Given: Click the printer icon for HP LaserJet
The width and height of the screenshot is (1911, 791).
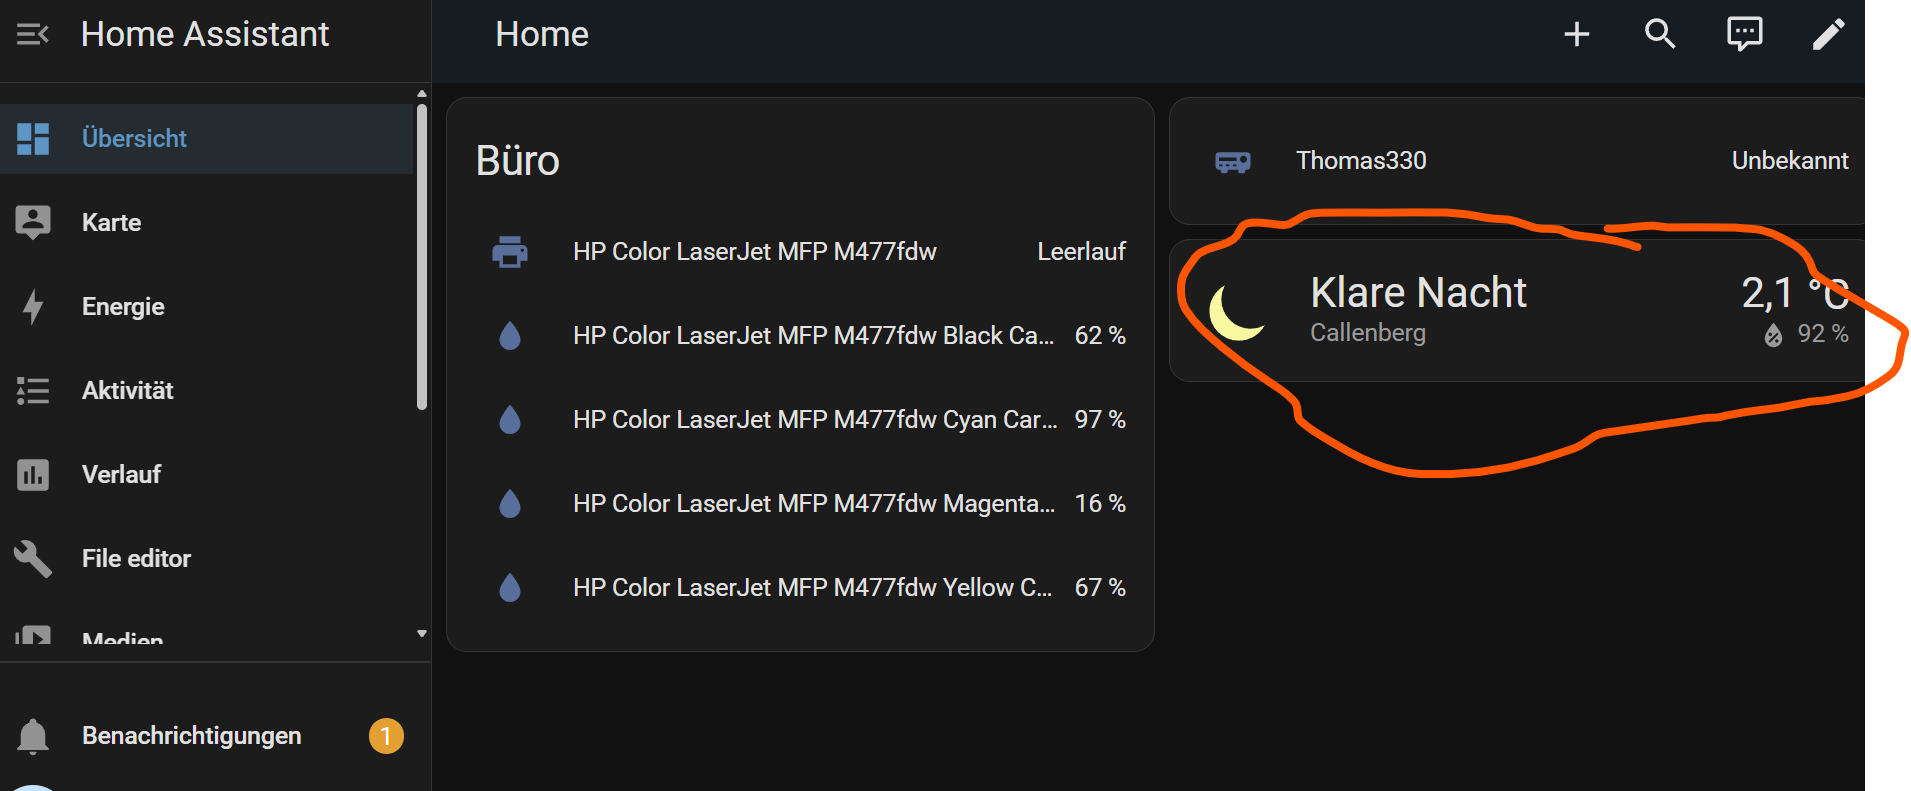Looking at the screenshot, I should pyautogui.click(x=510, y=252).
